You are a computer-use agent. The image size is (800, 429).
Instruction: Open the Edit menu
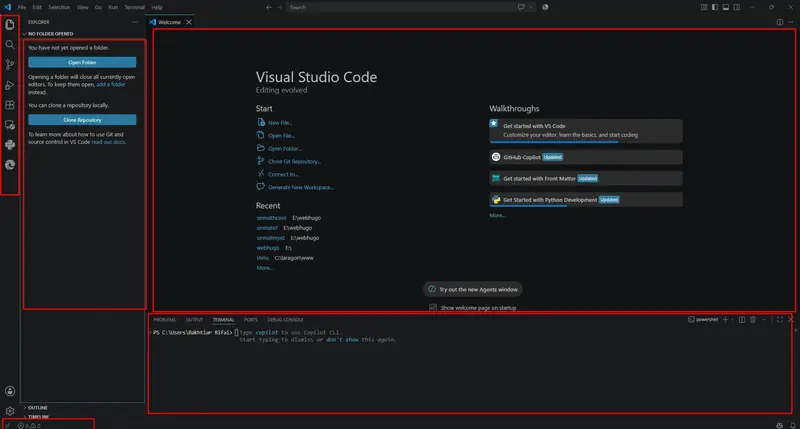(37, 7)
